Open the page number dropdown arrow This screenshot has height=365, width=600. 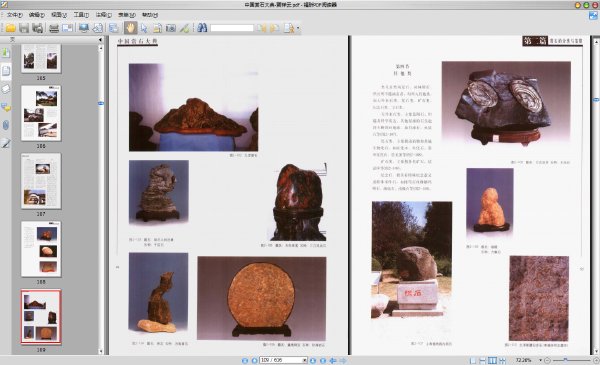click(x=305, y=360)
